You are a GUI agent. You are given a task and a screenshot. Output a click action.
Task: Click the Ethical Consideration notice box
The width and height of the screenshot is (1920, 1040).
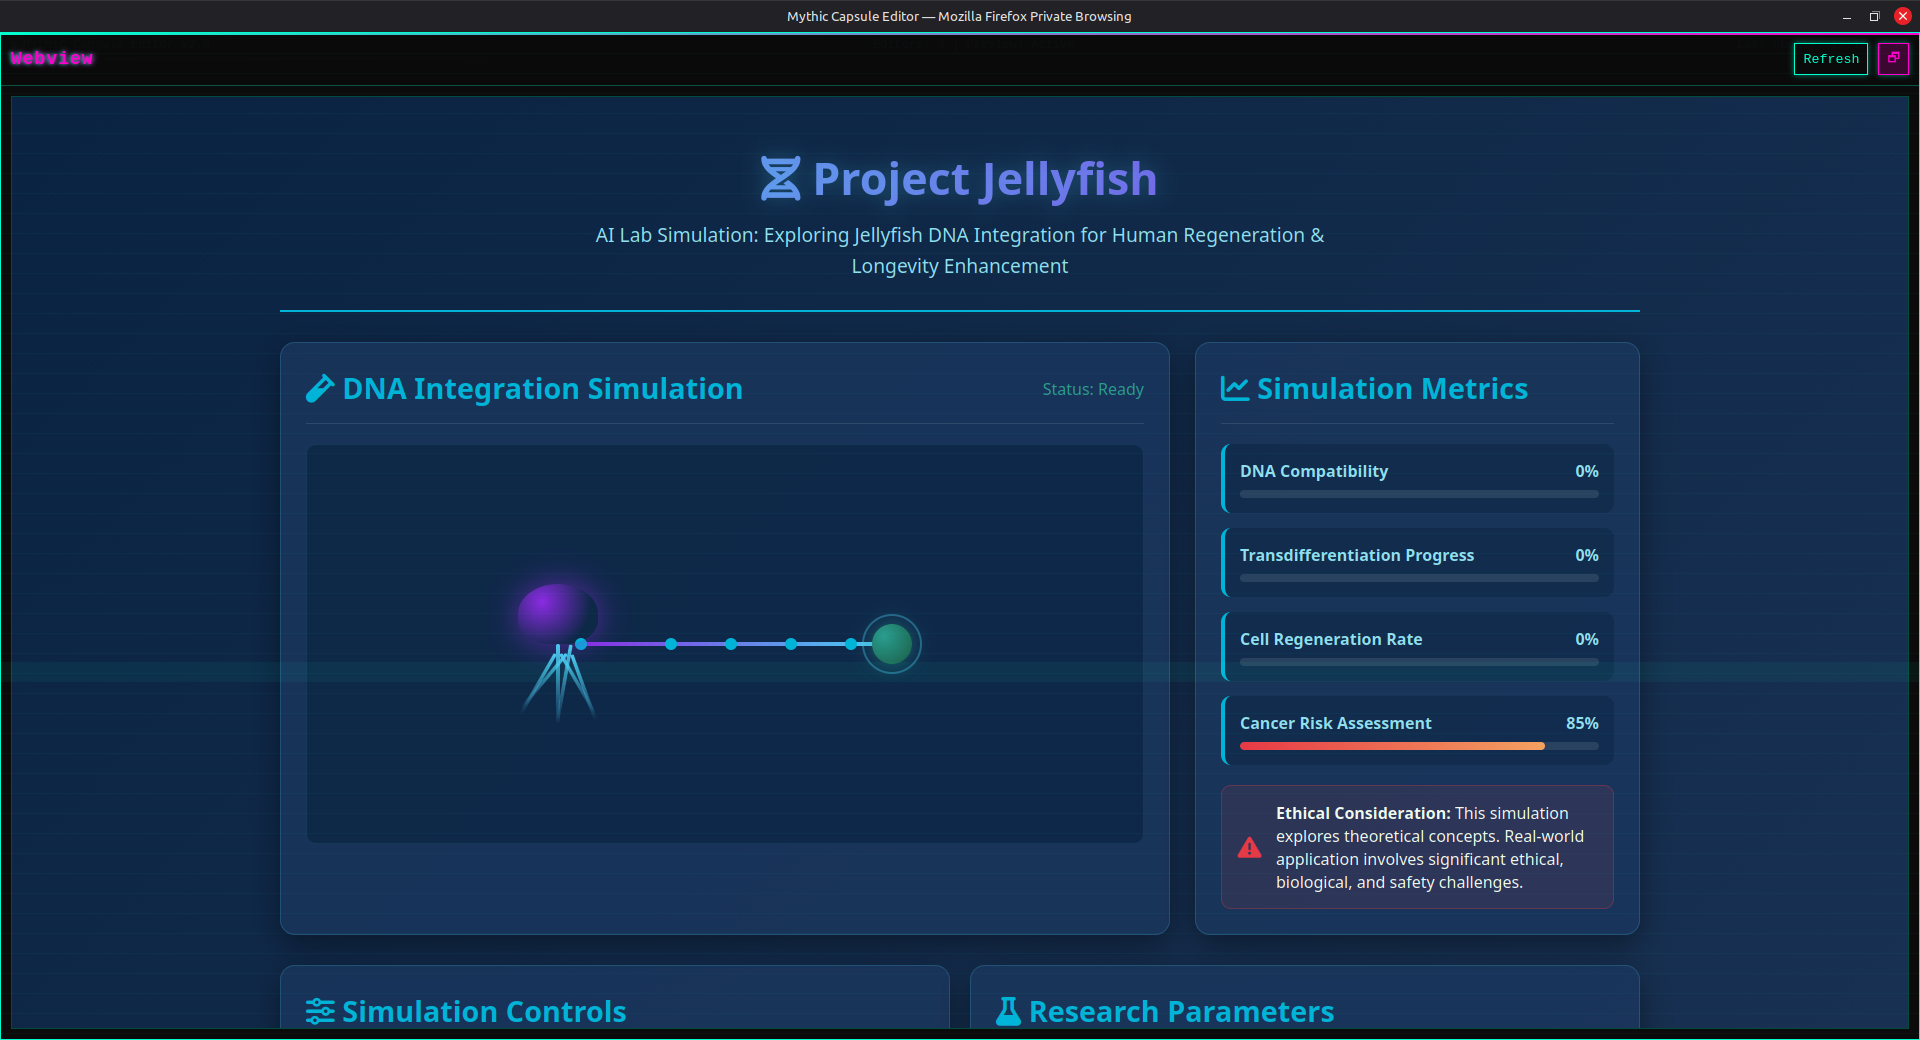[x=1416, y=847]
